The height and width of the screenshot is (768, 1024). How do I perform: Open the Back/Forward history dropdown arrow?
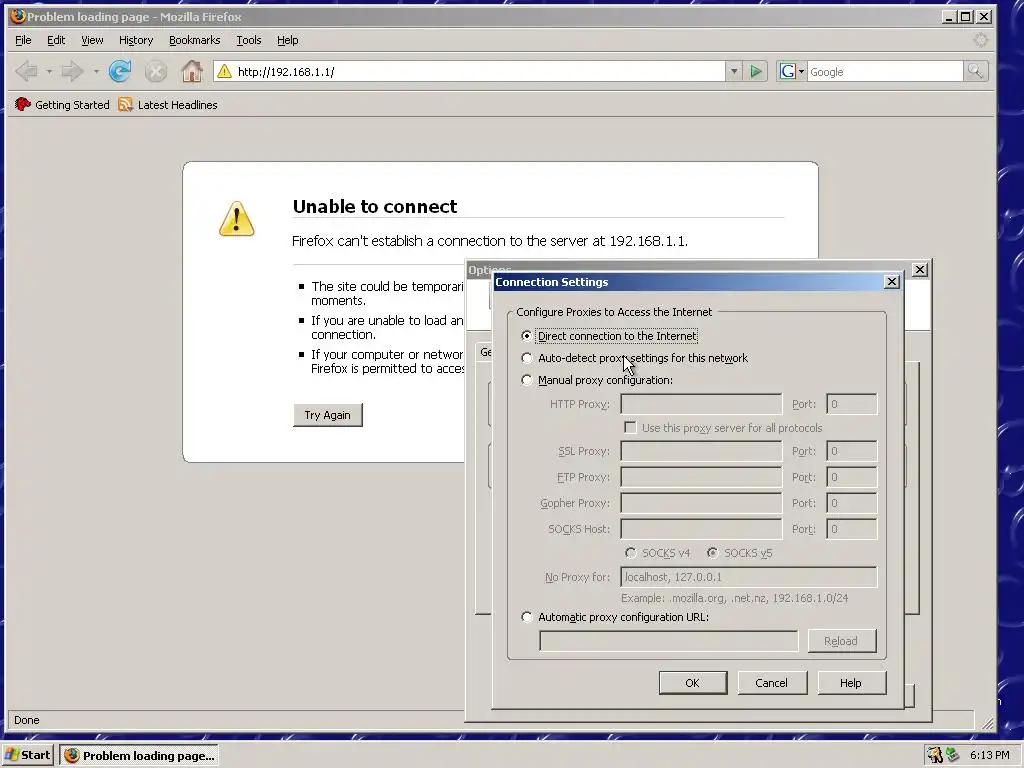click(96, 71)
